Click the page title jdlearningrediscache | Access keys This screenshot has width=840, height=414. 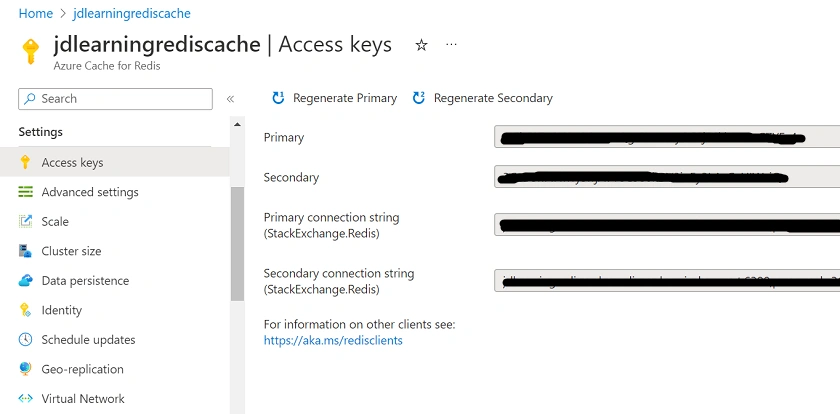coord(222,44)
